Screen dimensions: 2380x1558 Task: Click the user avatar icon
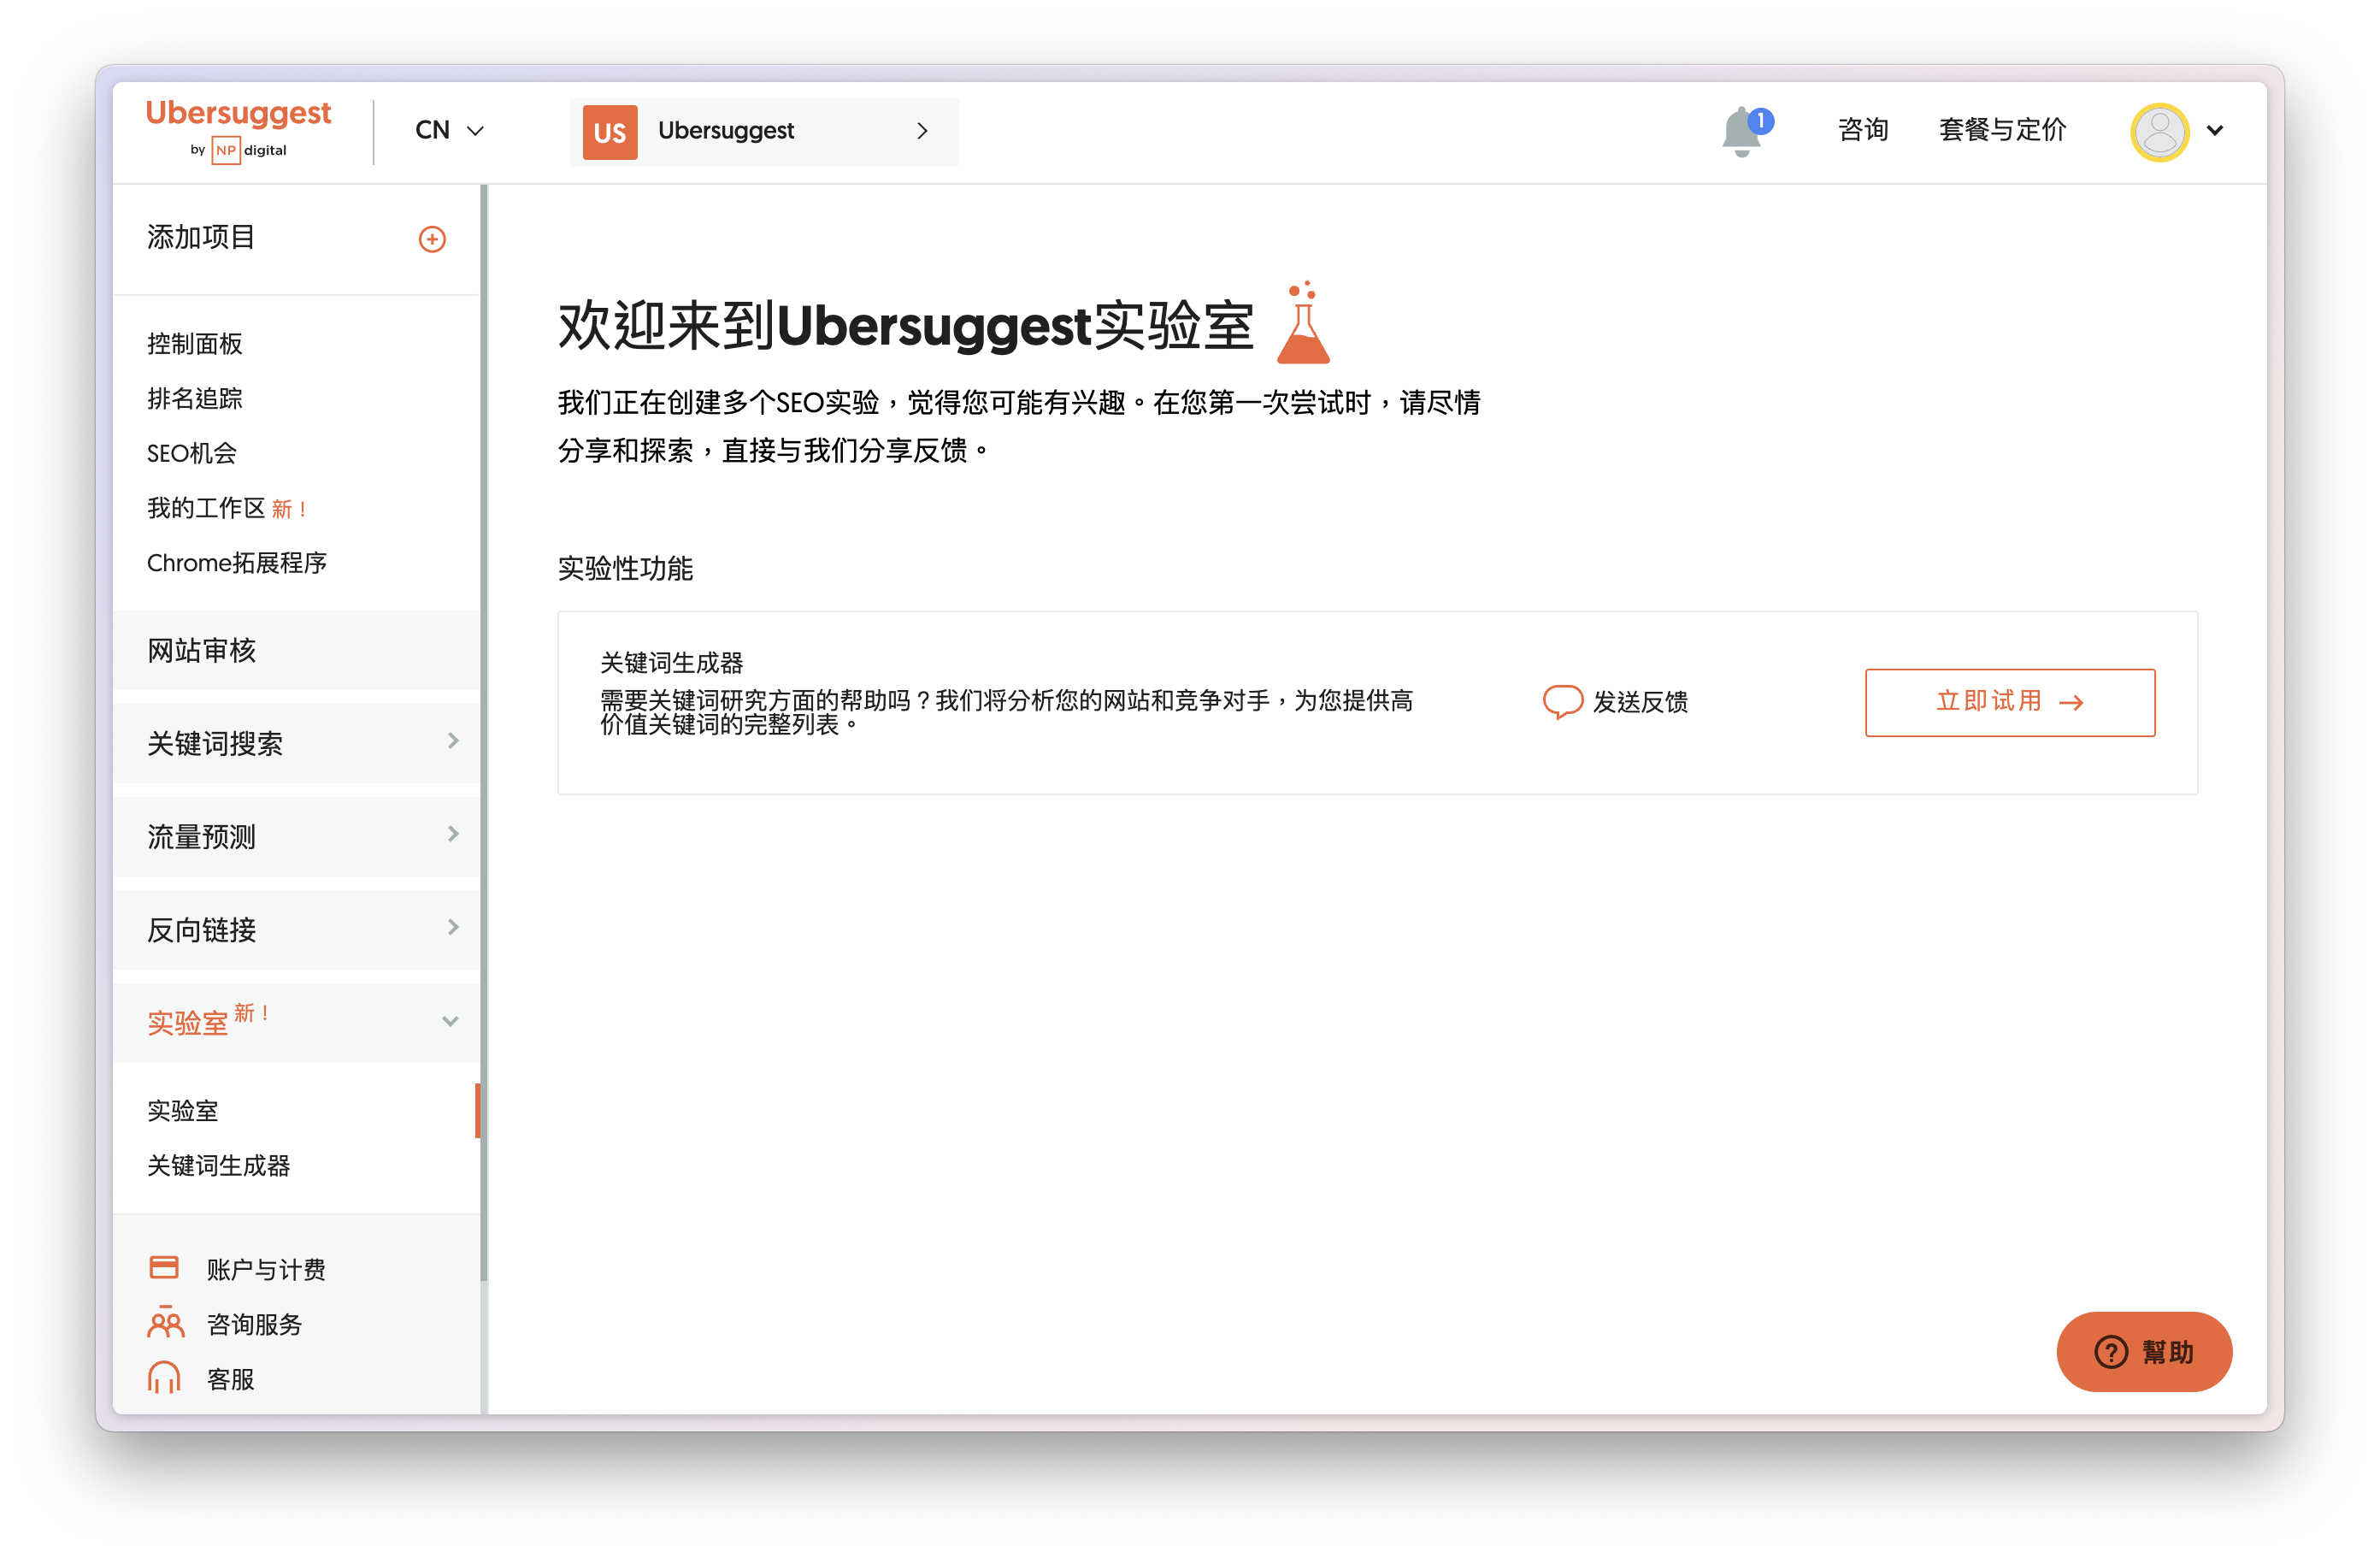point(2159,131)
